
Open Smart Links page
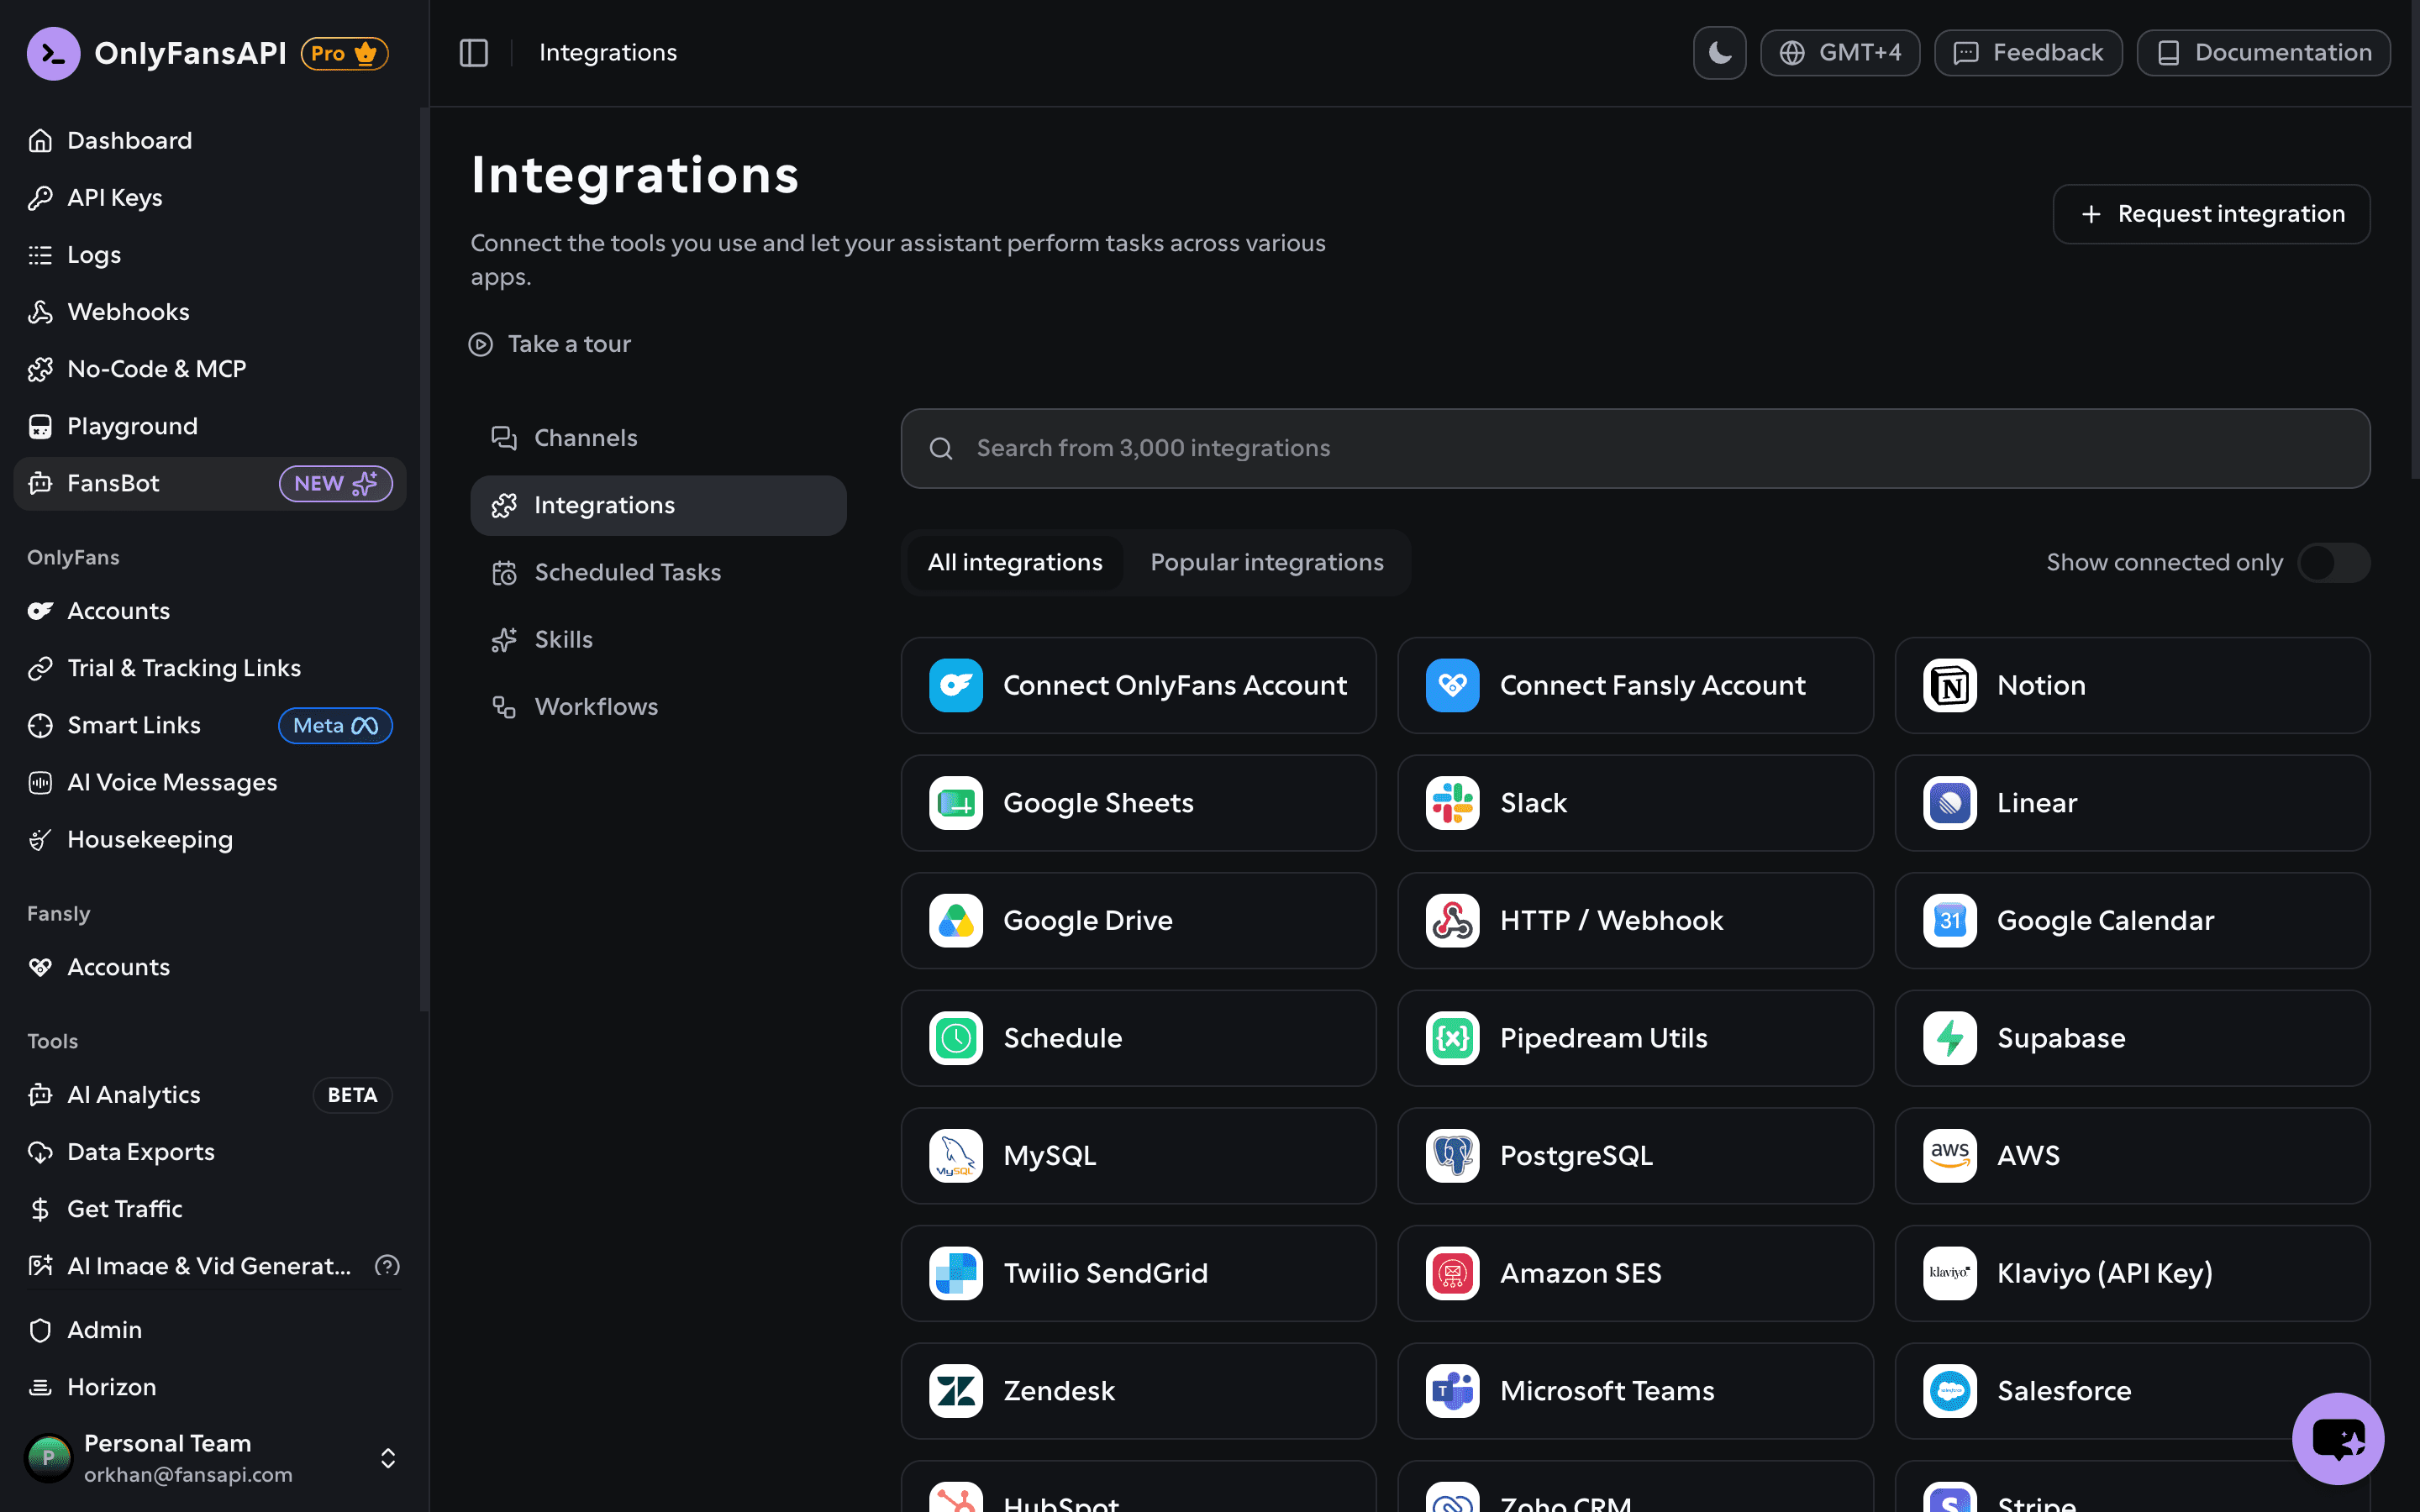pos(210,725)
